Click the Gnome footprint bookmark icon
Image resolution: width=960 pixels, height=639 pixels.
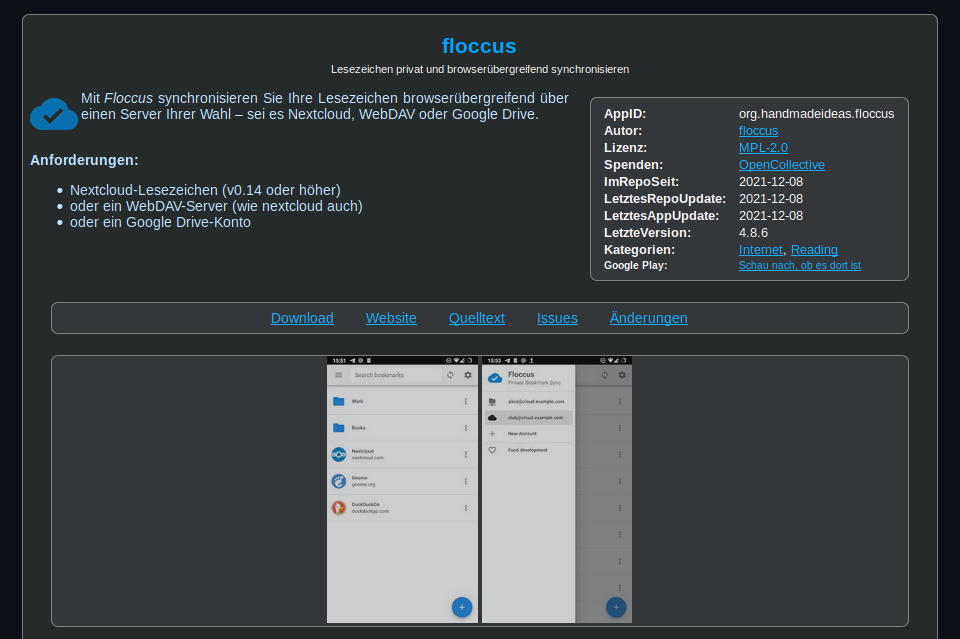click(338, 481)
